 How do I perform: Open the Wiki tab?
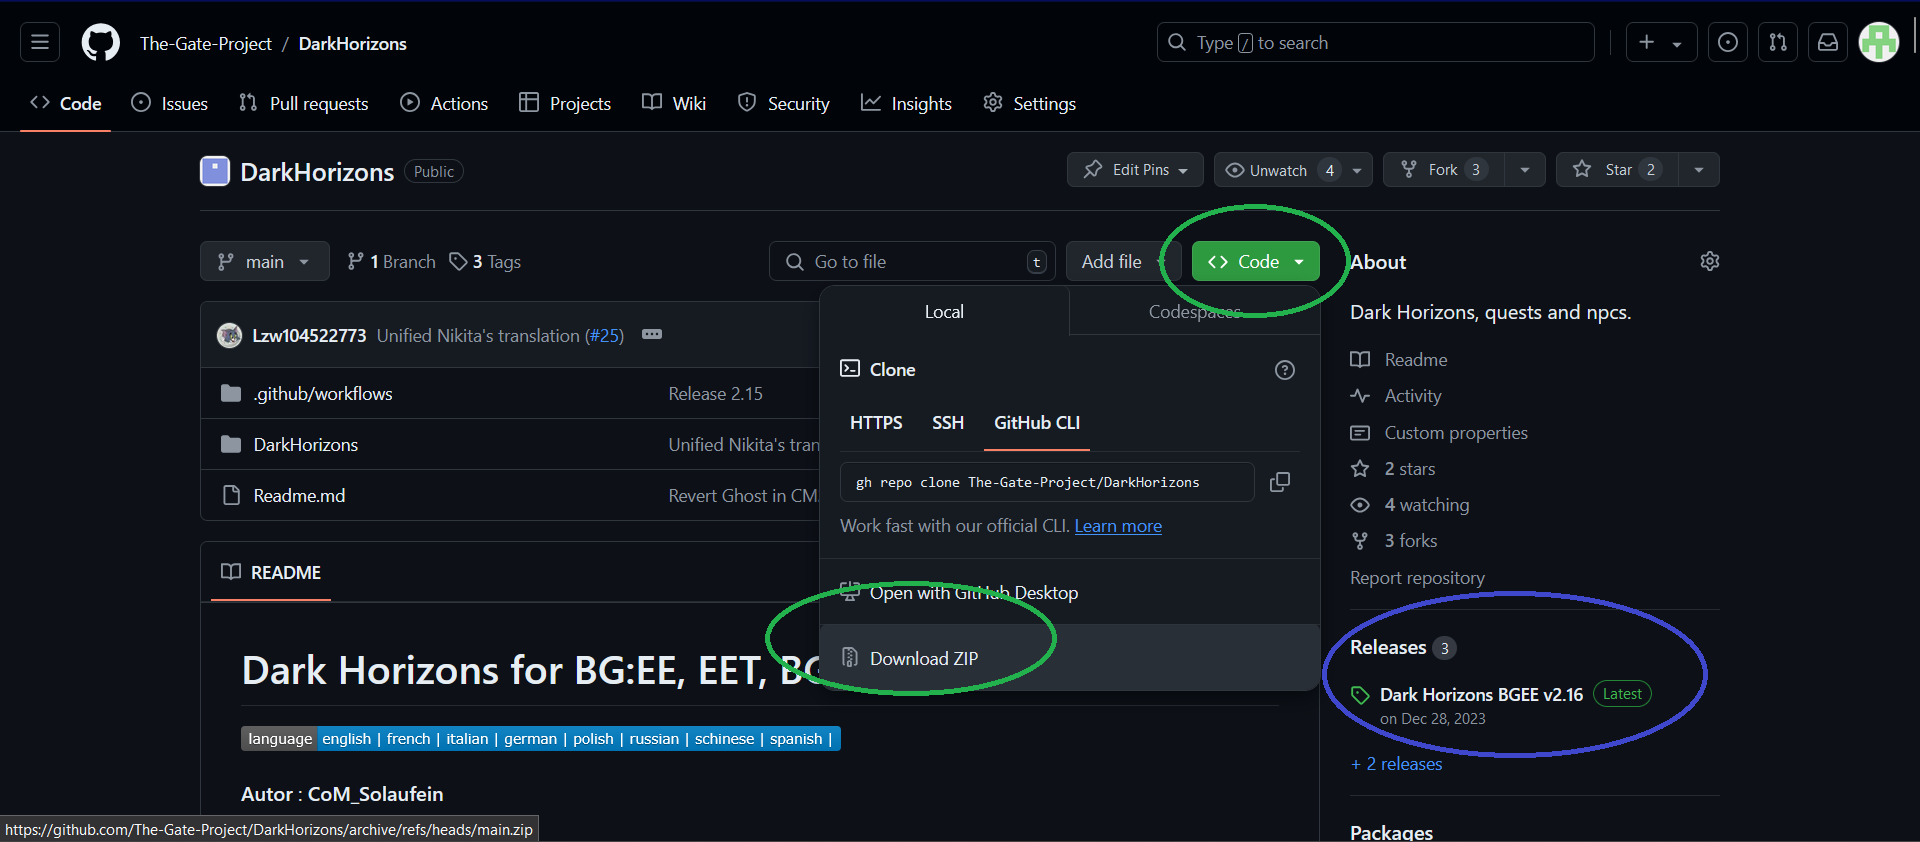674,103
